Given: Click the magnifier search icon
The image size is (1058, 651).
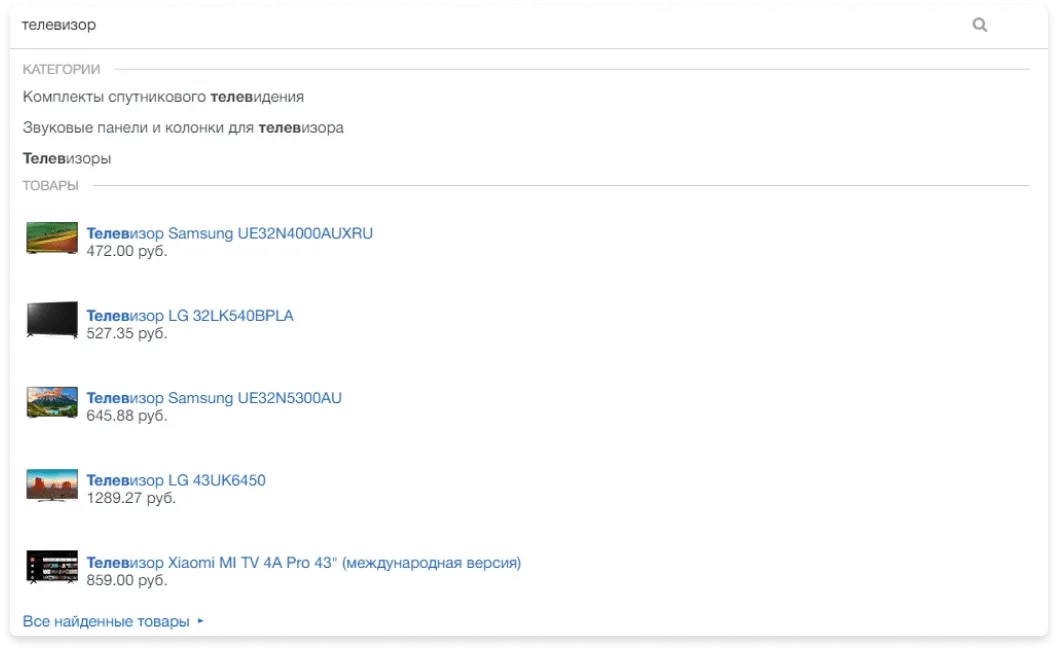Looking at the screenshot, I should 979,25.
